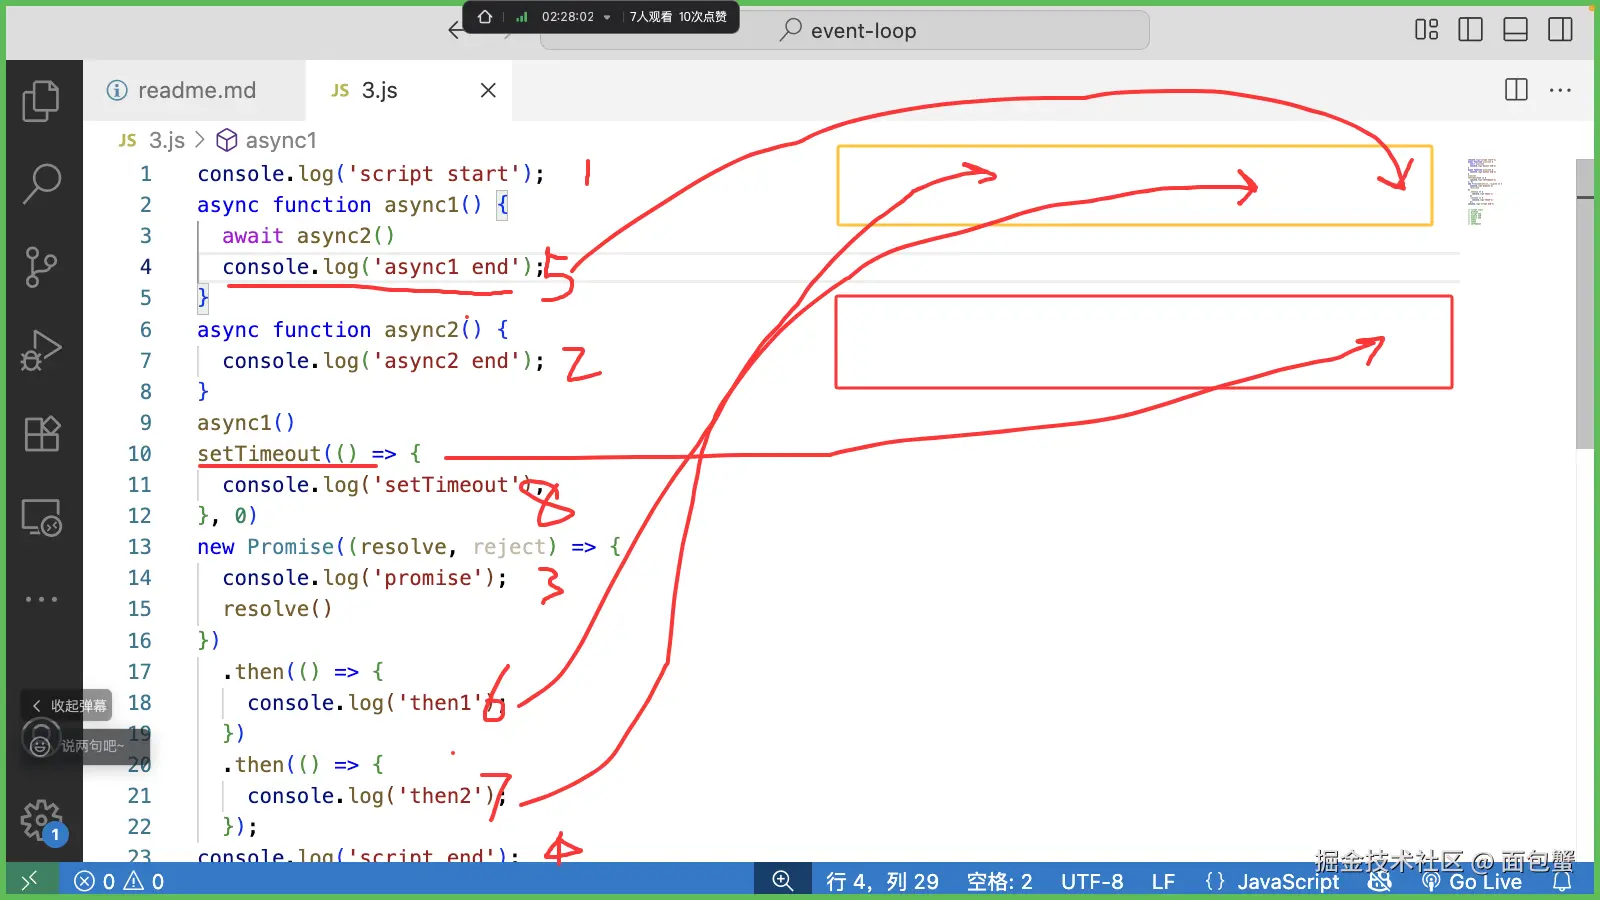The width and height of the screenshot is (1600, 900).
Task: Click 'await async2()' on line 3
Action: pos(308,236)
